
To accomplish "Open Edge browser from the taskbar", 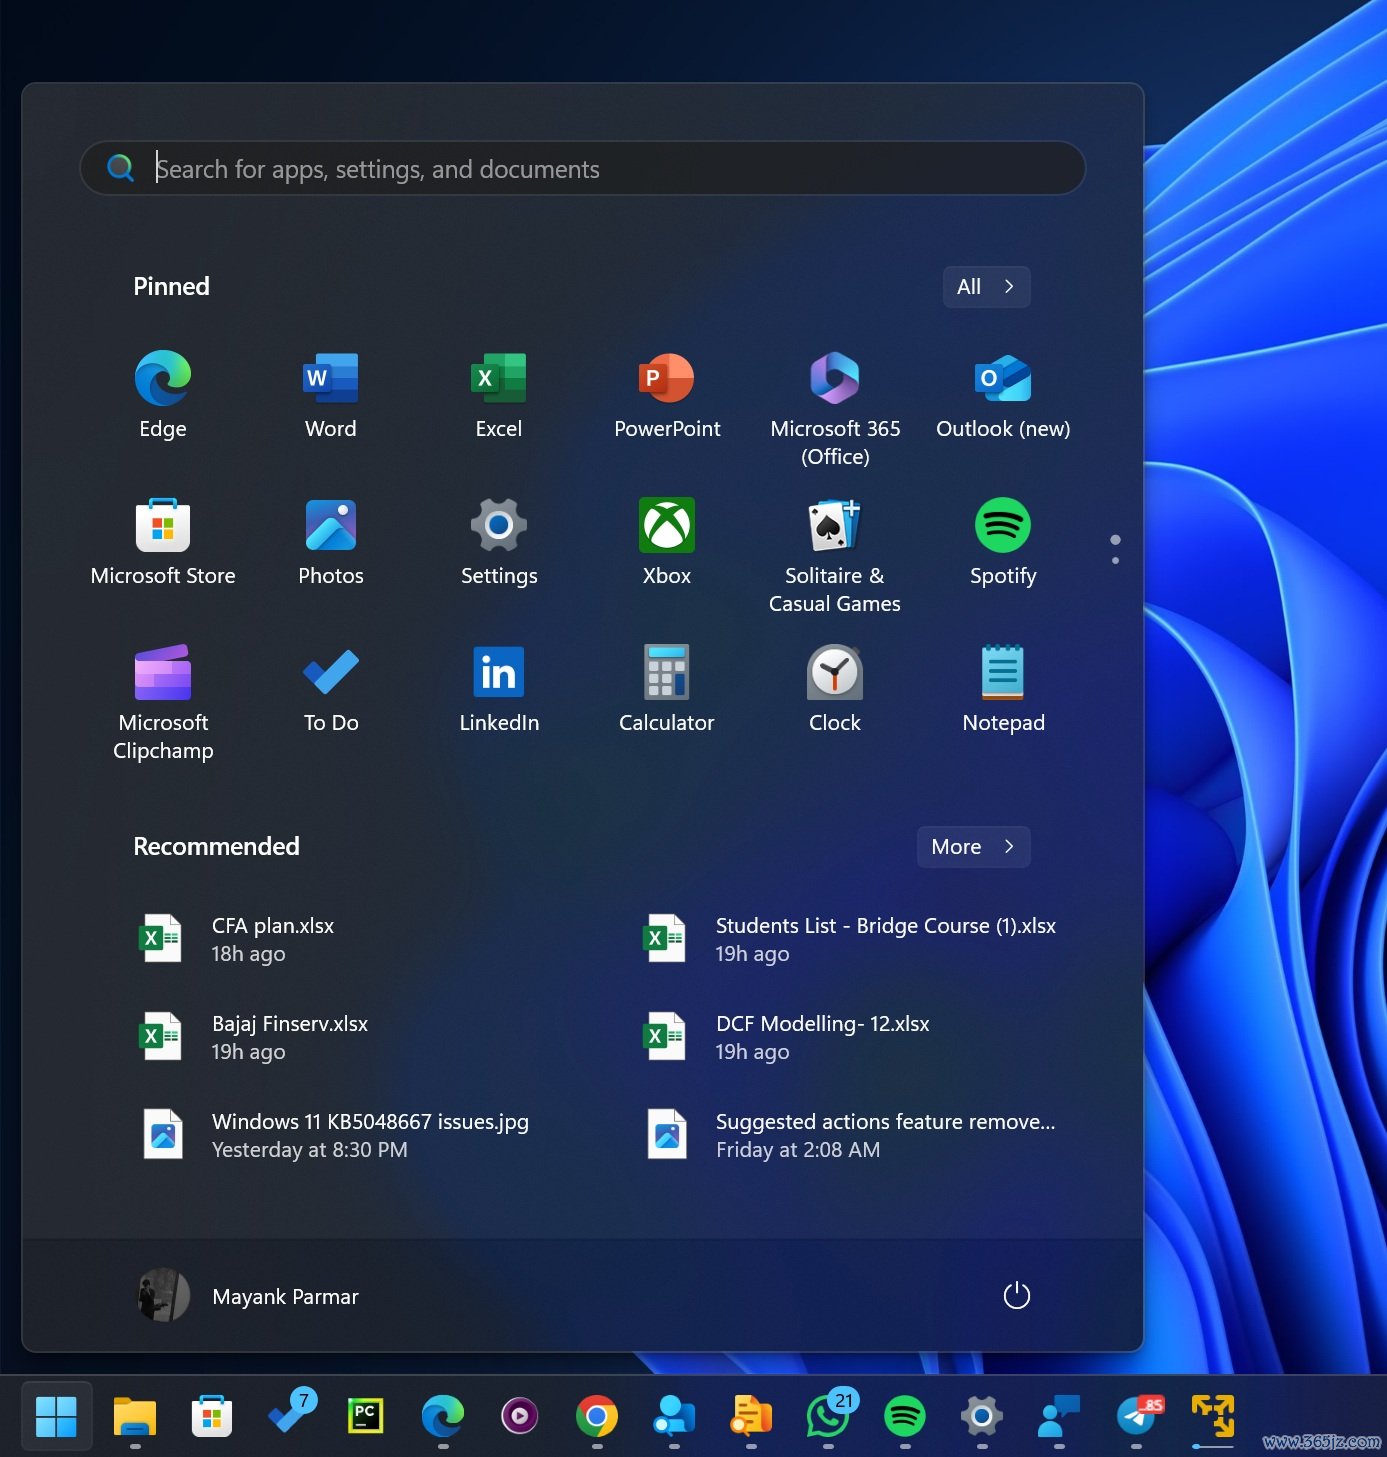I will (442, 1416).
